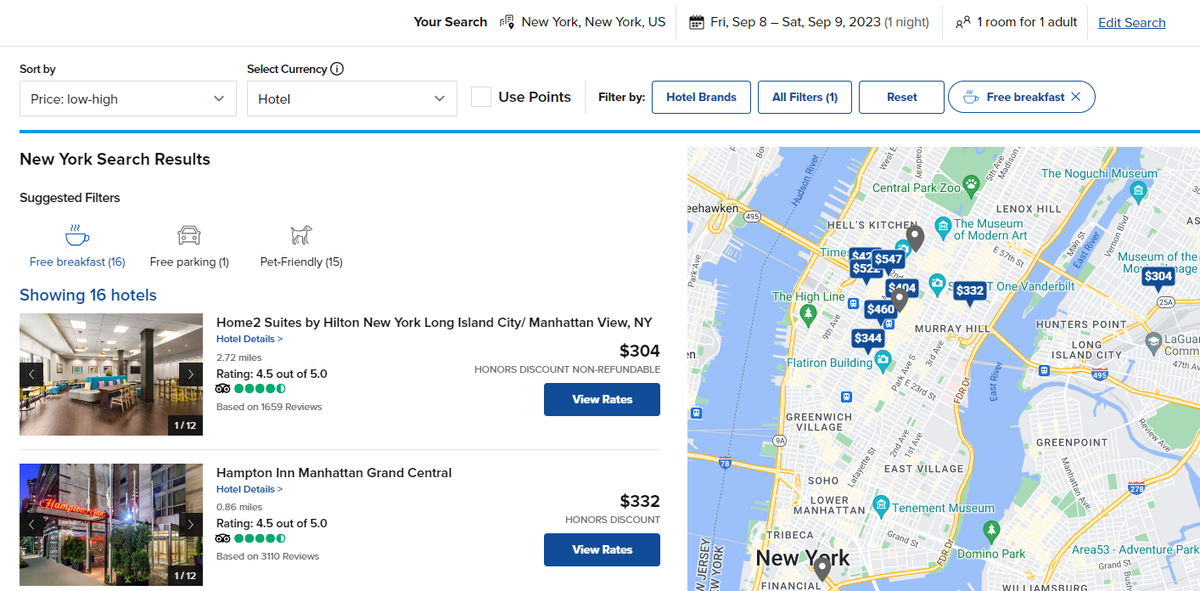1200x591 pixels.
Task: Show previous Hampton Inn photo using left arrow
Action: 31,523
